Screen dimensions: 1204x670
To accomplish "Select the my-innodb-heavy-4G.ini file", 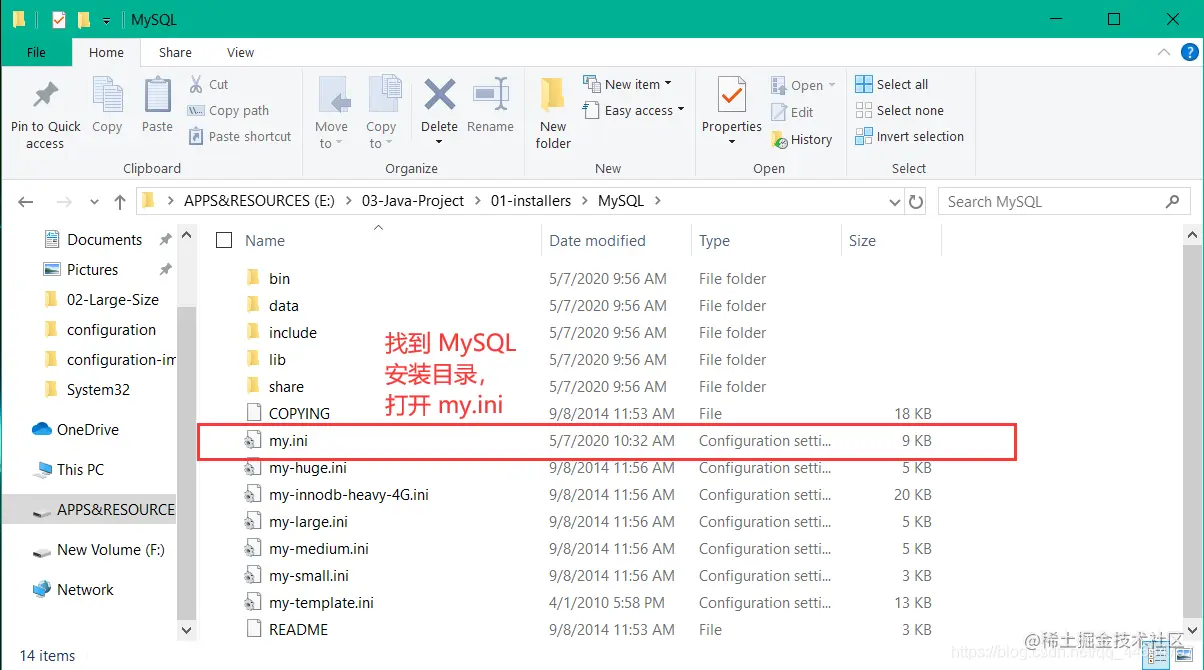I will point(349,494).
